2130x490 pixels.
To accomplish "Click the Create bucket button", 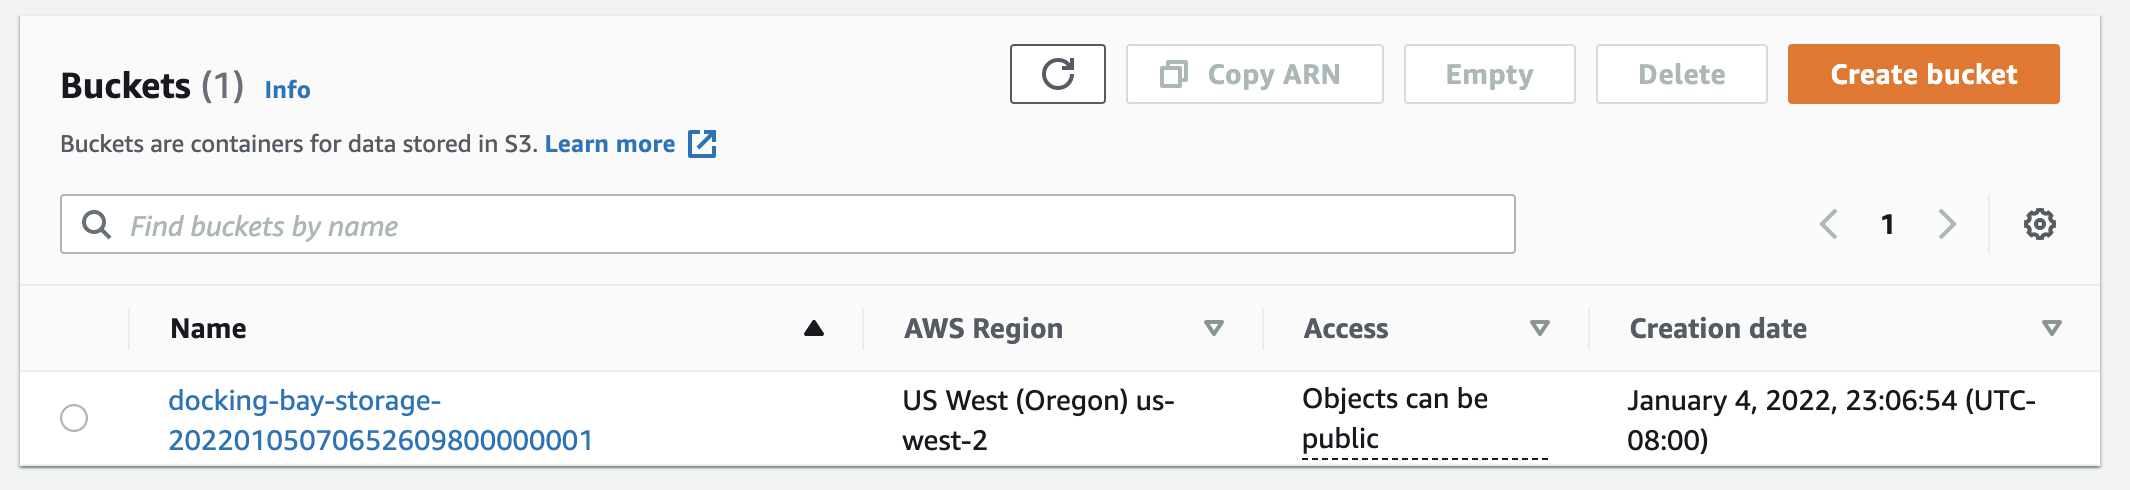I will [1923, 74].
